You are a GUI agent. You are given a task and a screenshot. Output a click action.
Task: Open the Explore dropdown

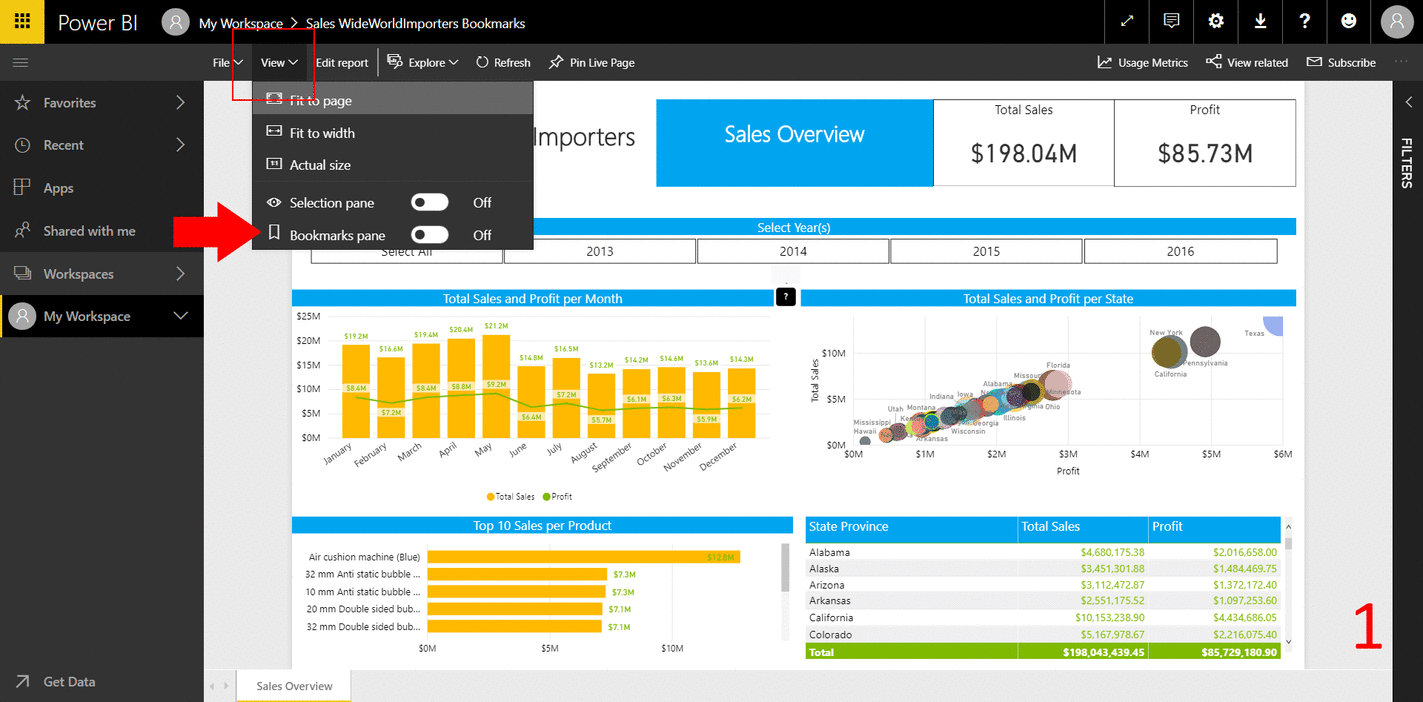[x=422, y=62]
